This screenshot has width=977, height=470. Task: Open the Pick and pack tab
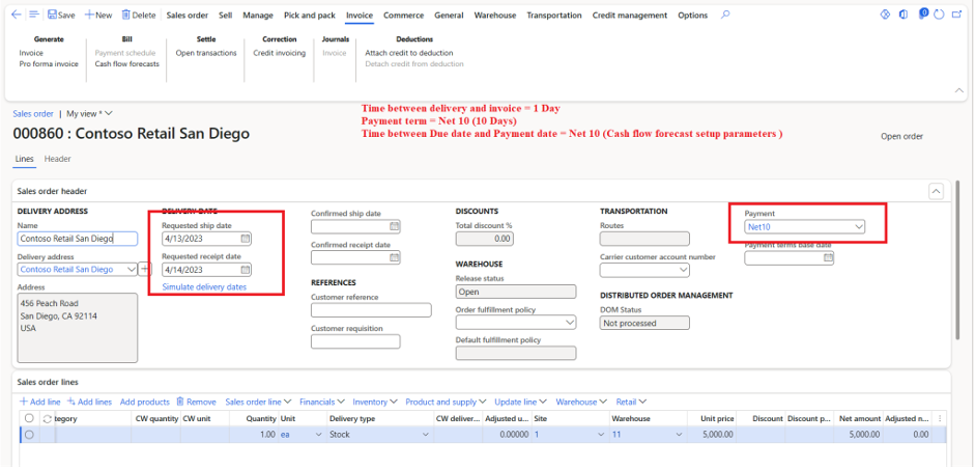pyautogui.click(x=309, y=15)
